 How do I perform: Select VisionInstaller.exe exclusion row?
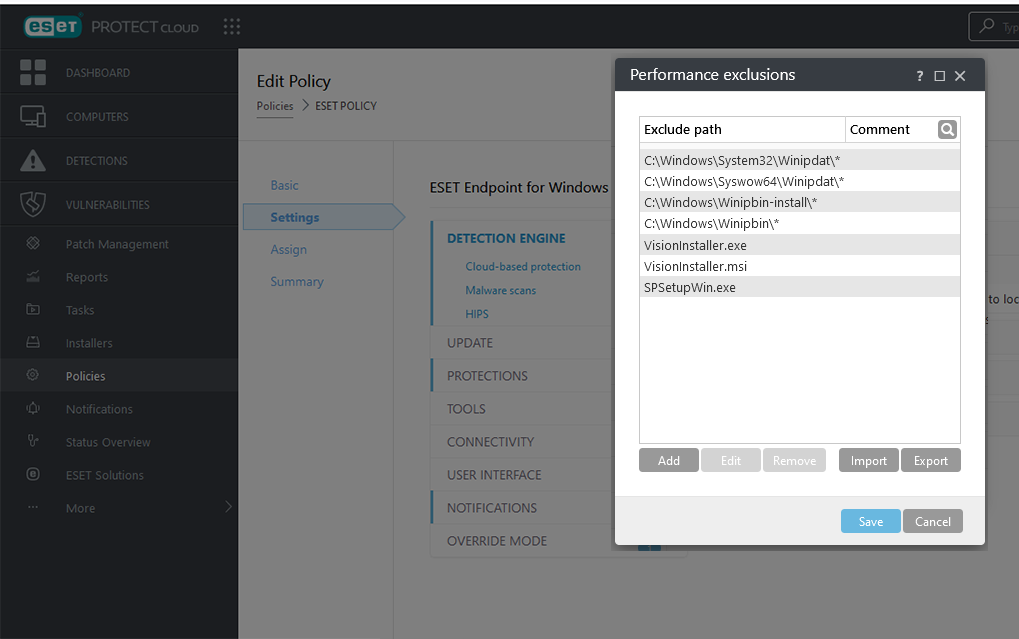[799, 245]
